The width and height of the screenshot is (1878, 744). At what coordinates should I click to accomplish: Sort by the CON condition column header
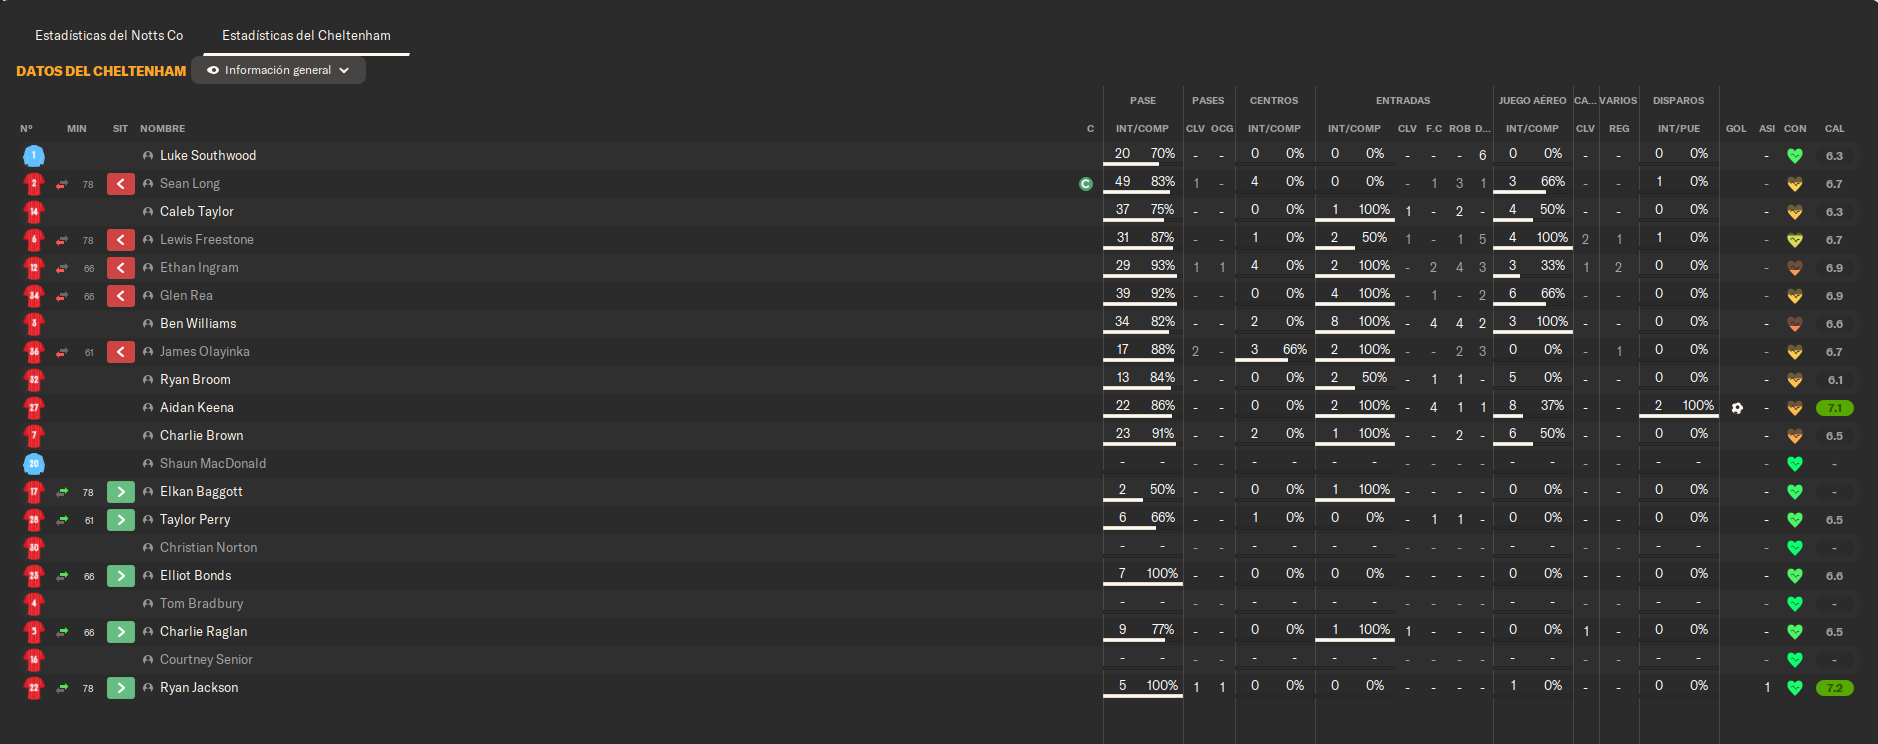click(x=1795, y=129)
